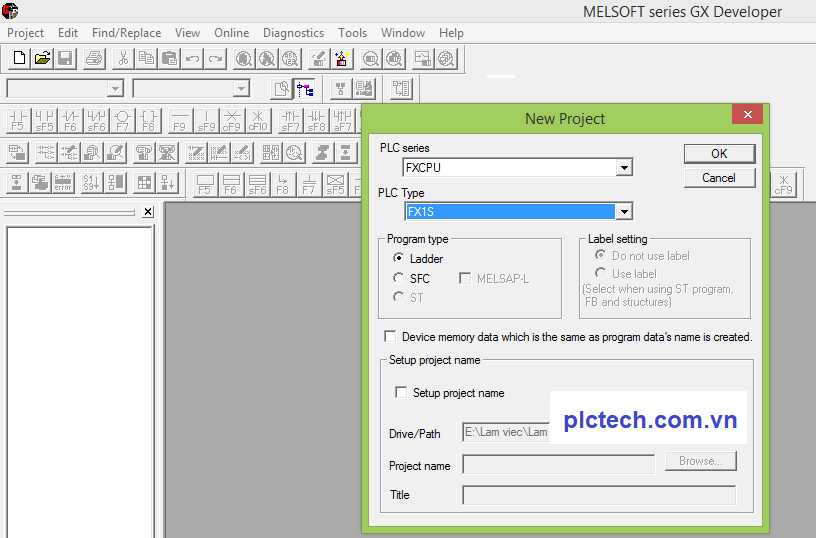Viewport: 816px width, 538px height.
Task: Select SFC program type
Action: [x=411, y=278]
